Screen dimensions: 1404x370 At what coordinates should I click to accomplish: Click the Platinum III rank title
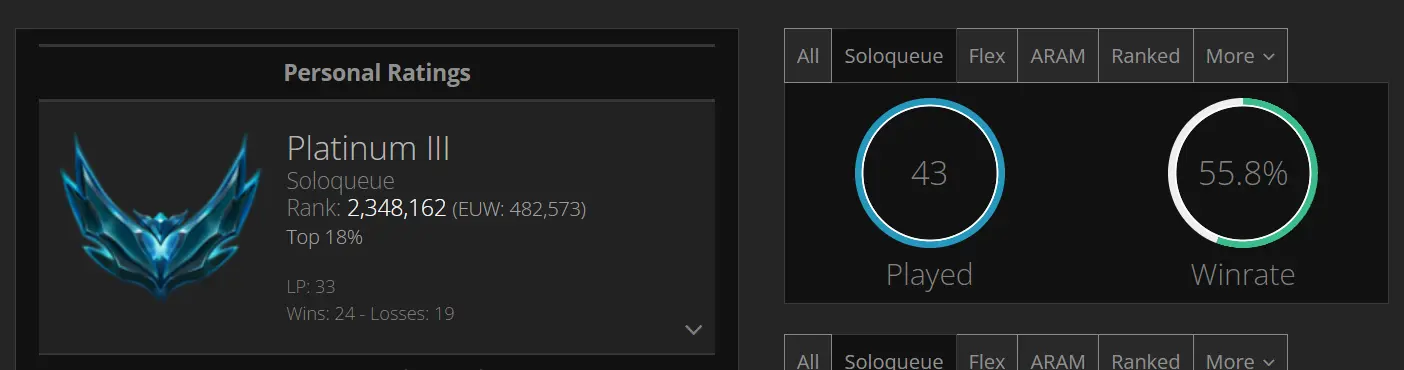tap(368, 149)
